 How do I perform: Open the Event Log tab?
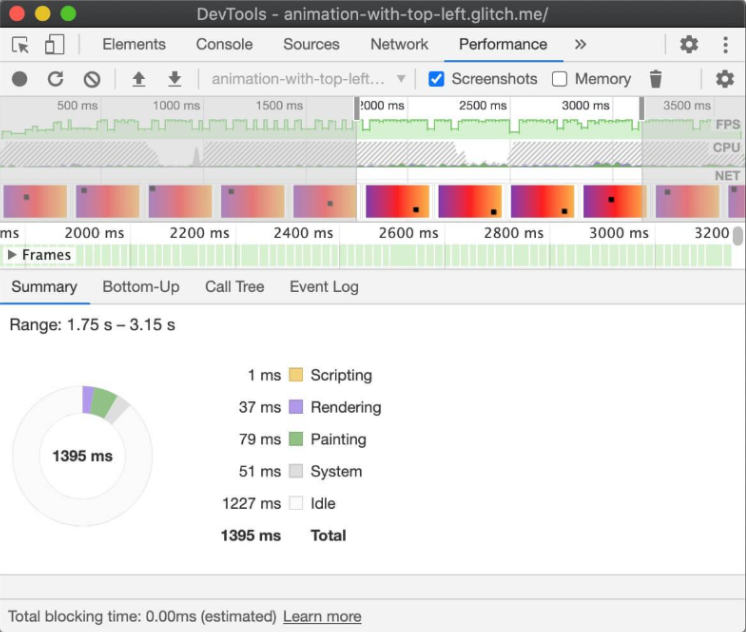tap(324, 286)
